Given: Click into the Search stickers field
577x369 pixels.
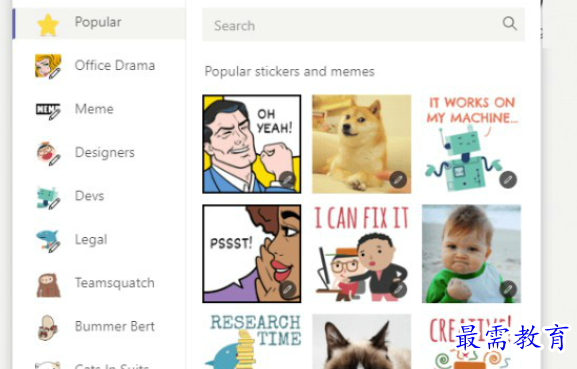Looking at the screenshot, I should pos(364,25).
